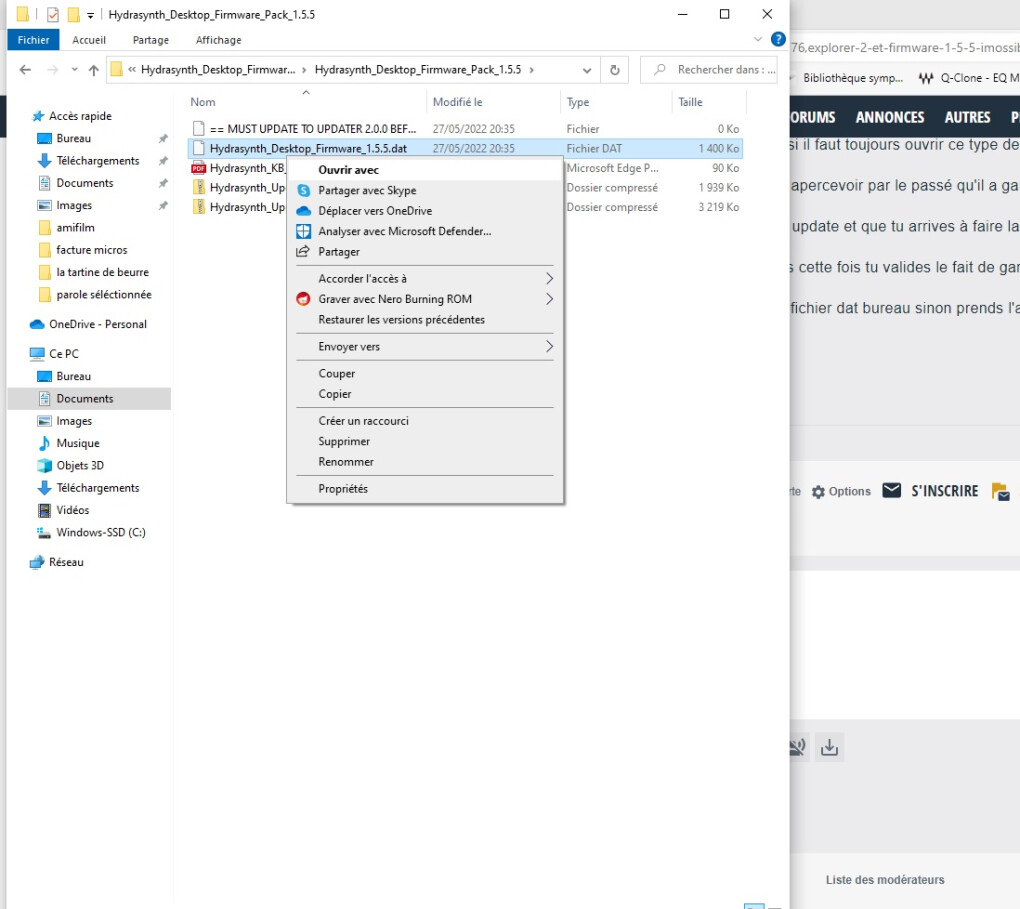Screen dimensions: 1020x909
Task: Click the Windows-SSD (C:) drive icon
Action: point(44,532)
